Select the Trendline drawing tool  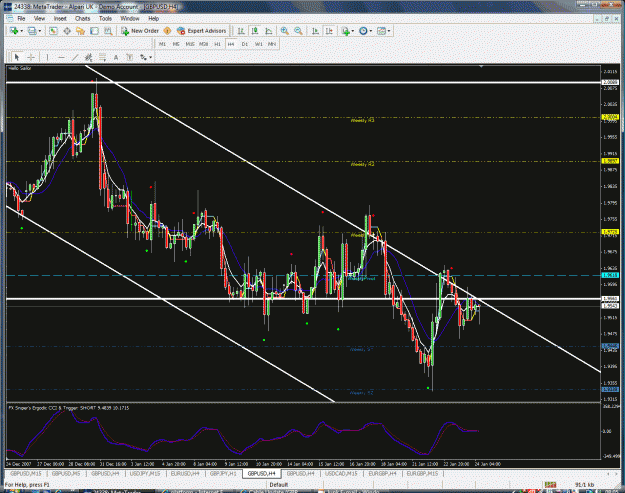(75, 57)
